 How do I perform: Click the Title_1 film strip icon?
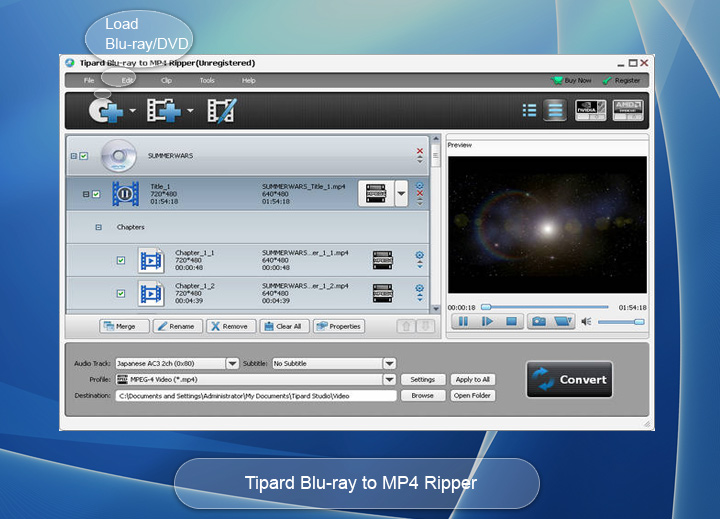[x=125, y=194]
